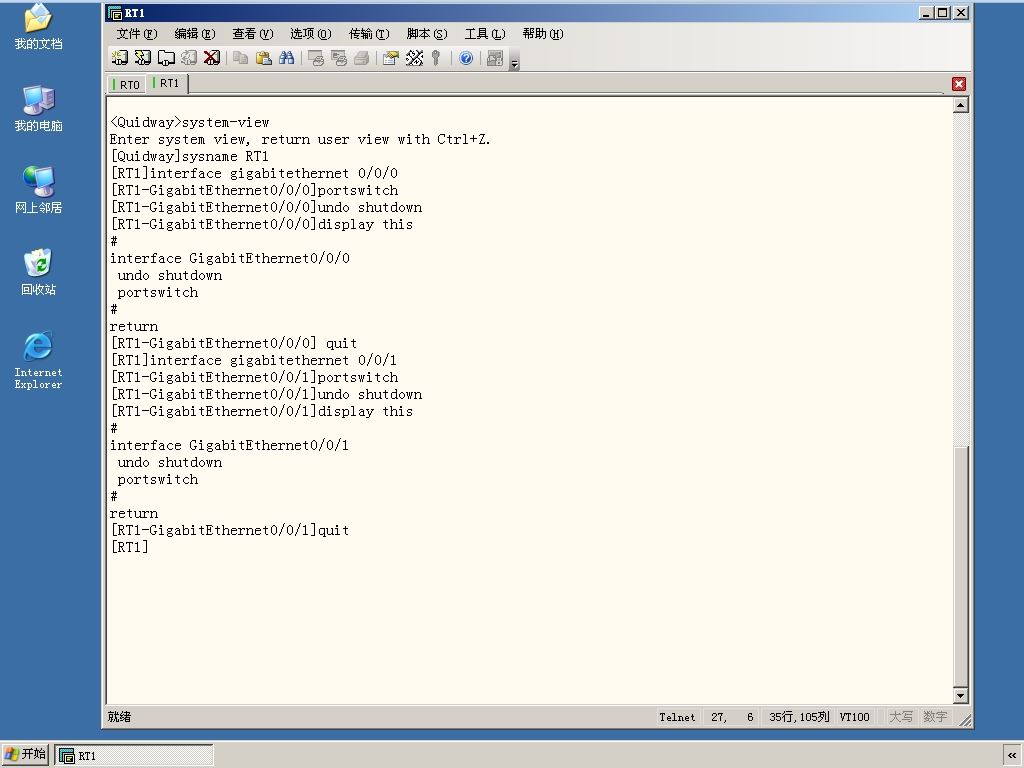Click the window resize grip
The image size is (1024, 768).
point(965,720)
